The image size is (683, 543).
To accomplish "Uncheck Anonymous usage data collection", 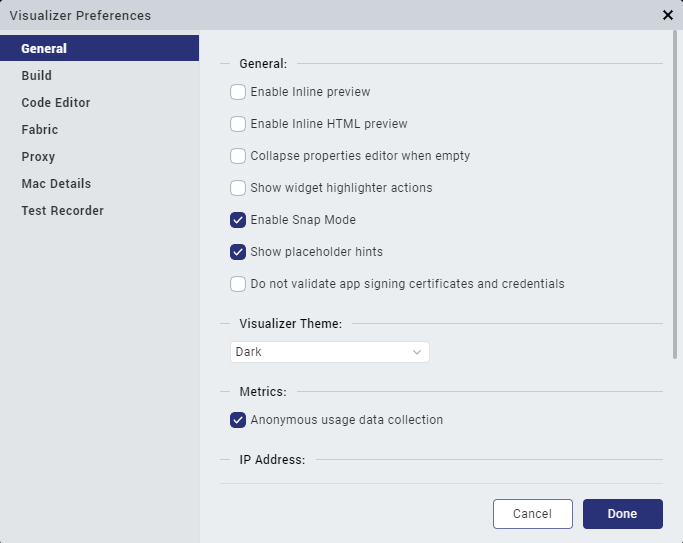I will [238, 420].
